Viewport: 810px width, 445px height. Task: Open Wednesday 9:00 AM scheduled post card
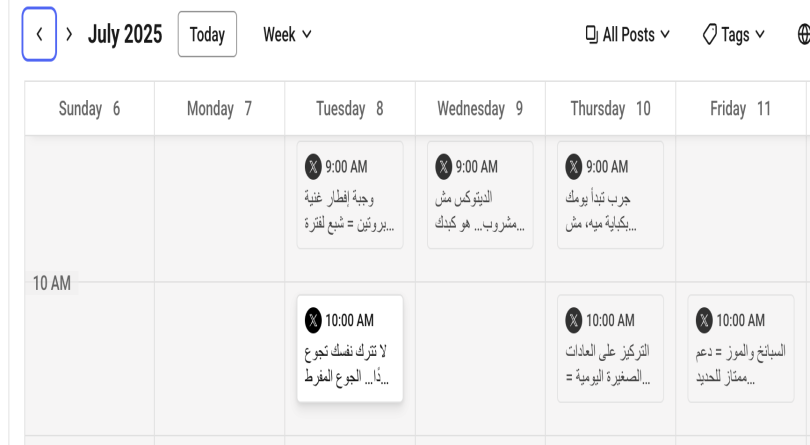click(x=480, y=195)
